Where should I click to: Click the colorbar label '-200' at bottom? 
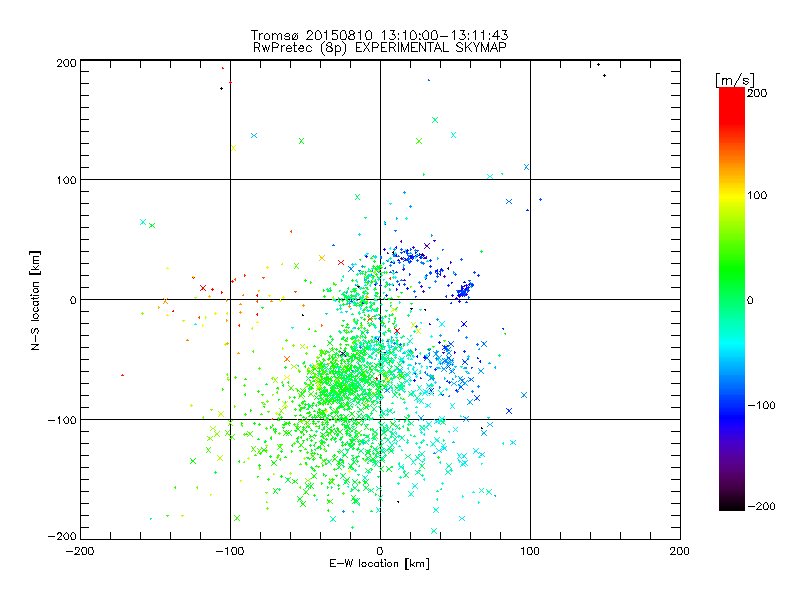761,506
